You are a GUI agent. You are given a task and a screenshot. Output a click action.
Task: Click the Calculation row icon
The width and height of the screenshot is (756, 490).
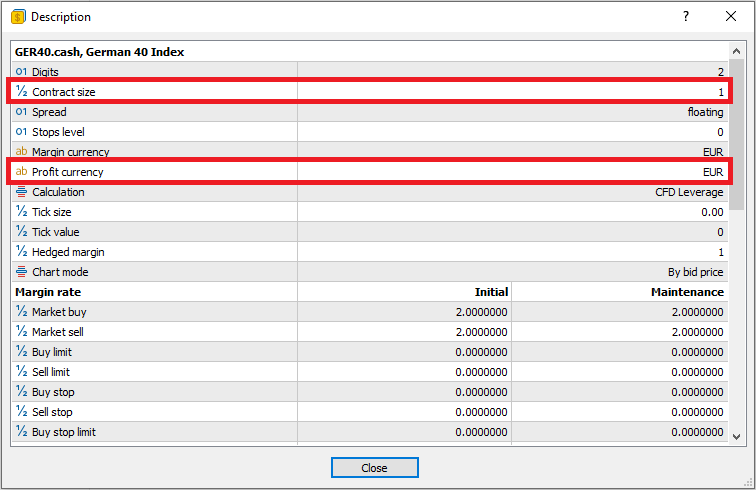[21, 192]
